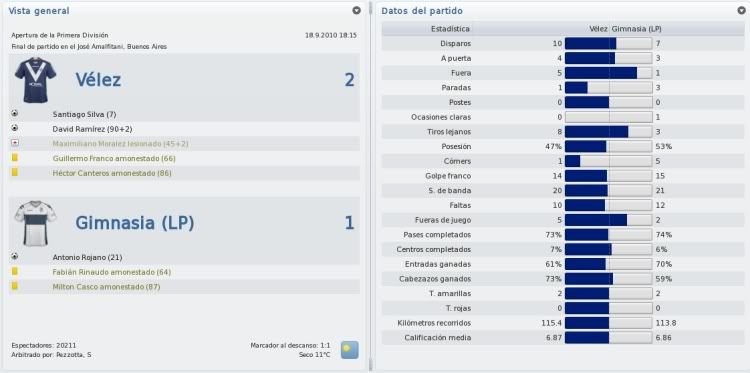This screenshot has height=373, width=750.
Task: Click the Estadística column header
Action: [450, 29]
